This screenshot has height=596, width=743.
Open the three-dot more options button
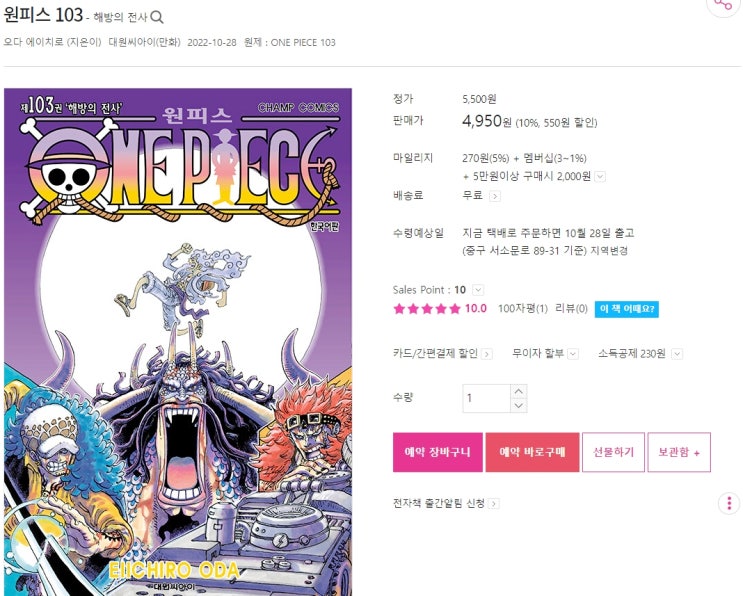(729, 503)
